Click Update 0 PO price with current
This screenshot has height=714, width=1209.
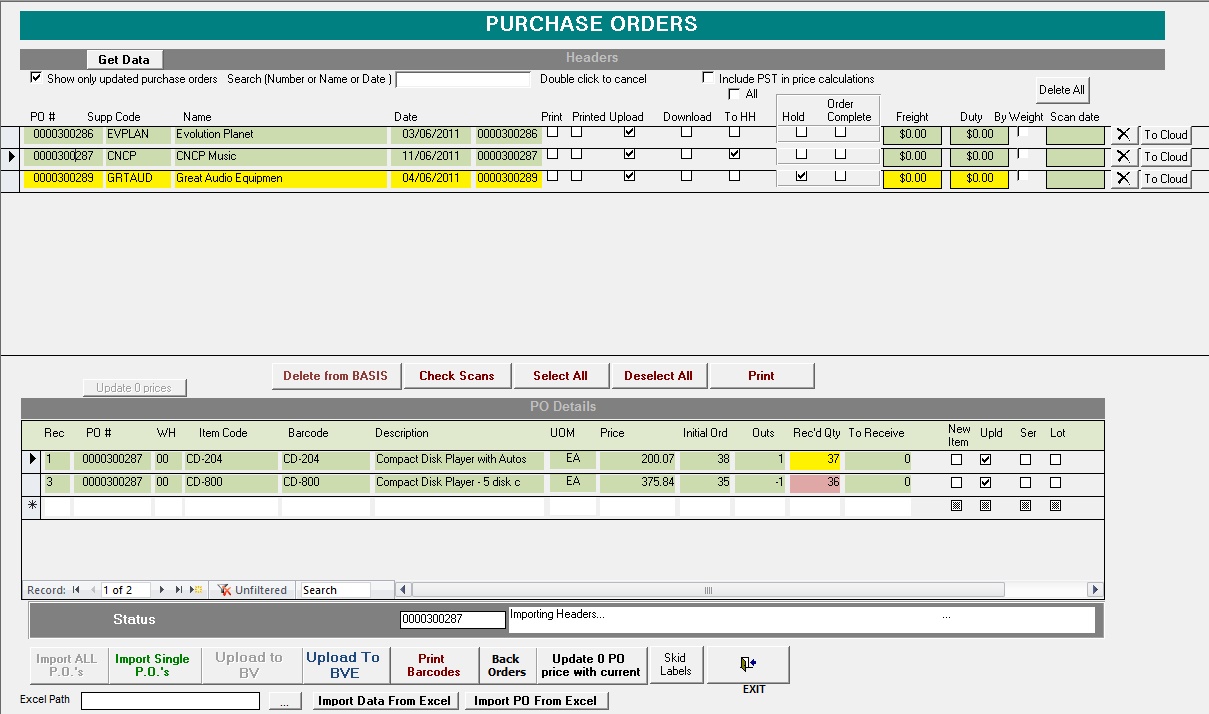pyautogui.click(x=591, y=665)
